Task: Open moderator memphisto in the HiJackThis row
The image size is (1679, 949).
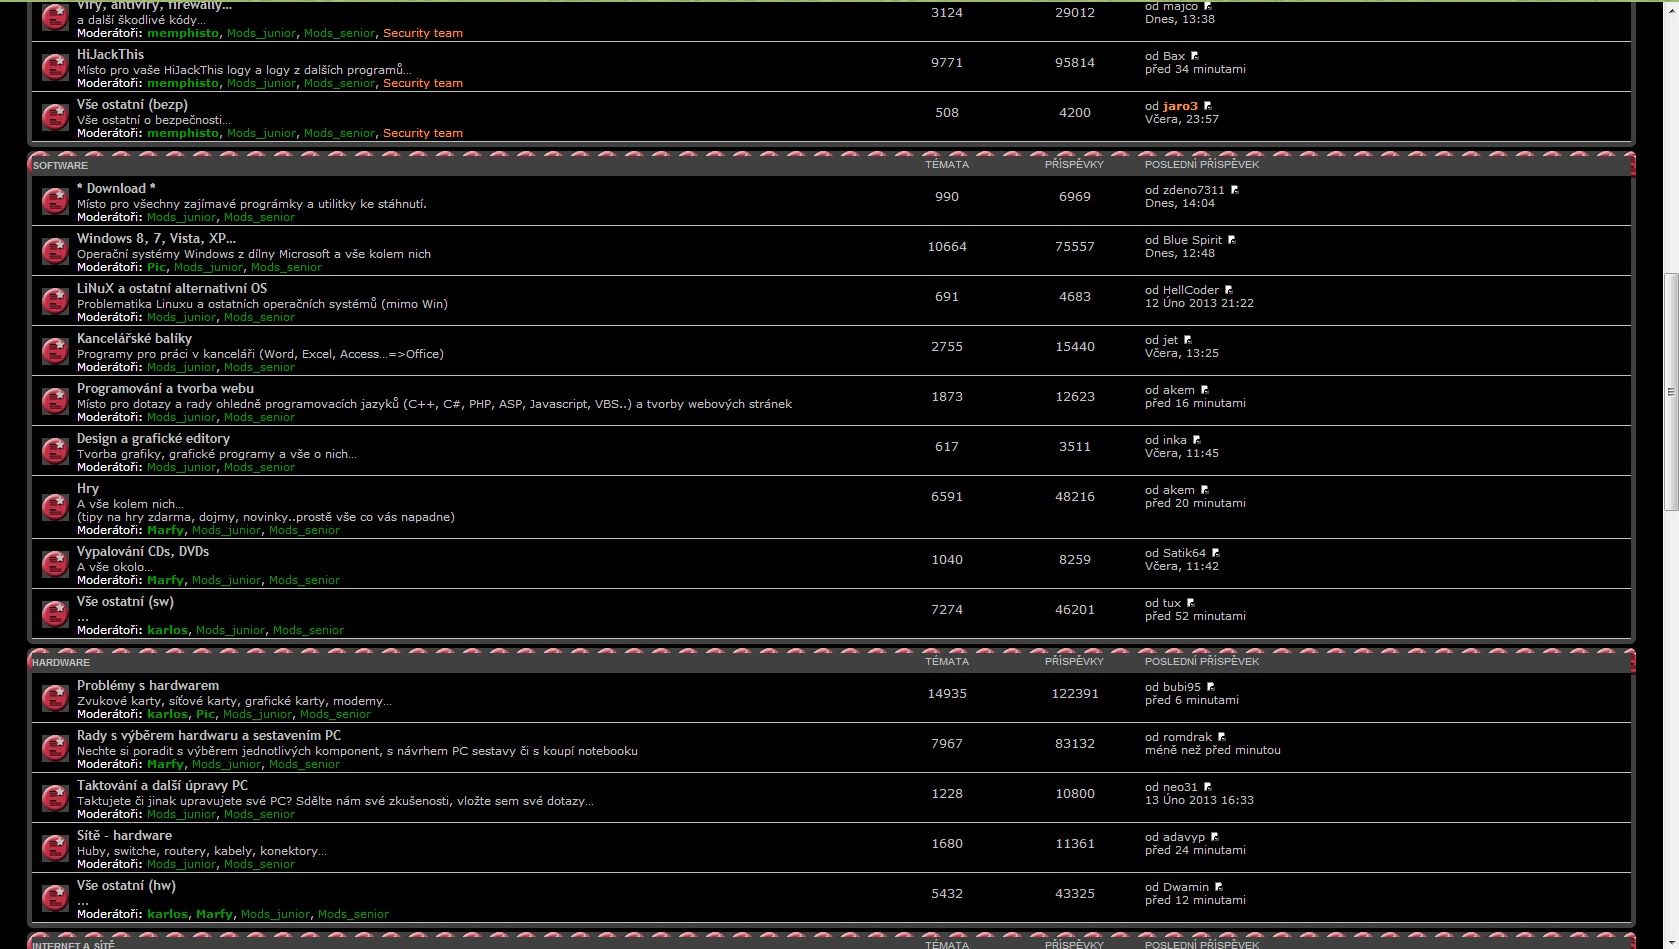Action: tap(183, 83)
